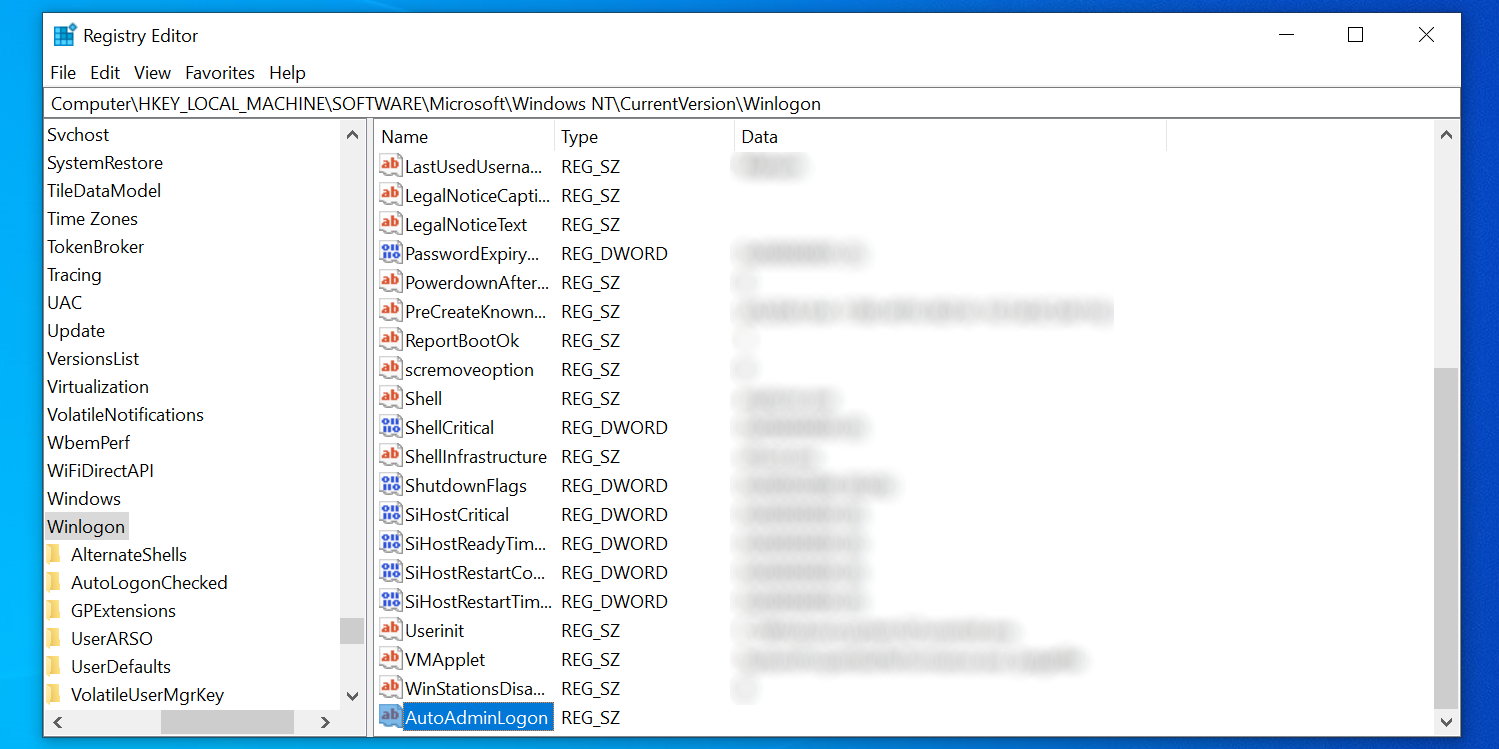The height and width of the screenshot is (749, 1499).
Task: Select the SiHostRestartTim... value name
Action: (478, 602)
